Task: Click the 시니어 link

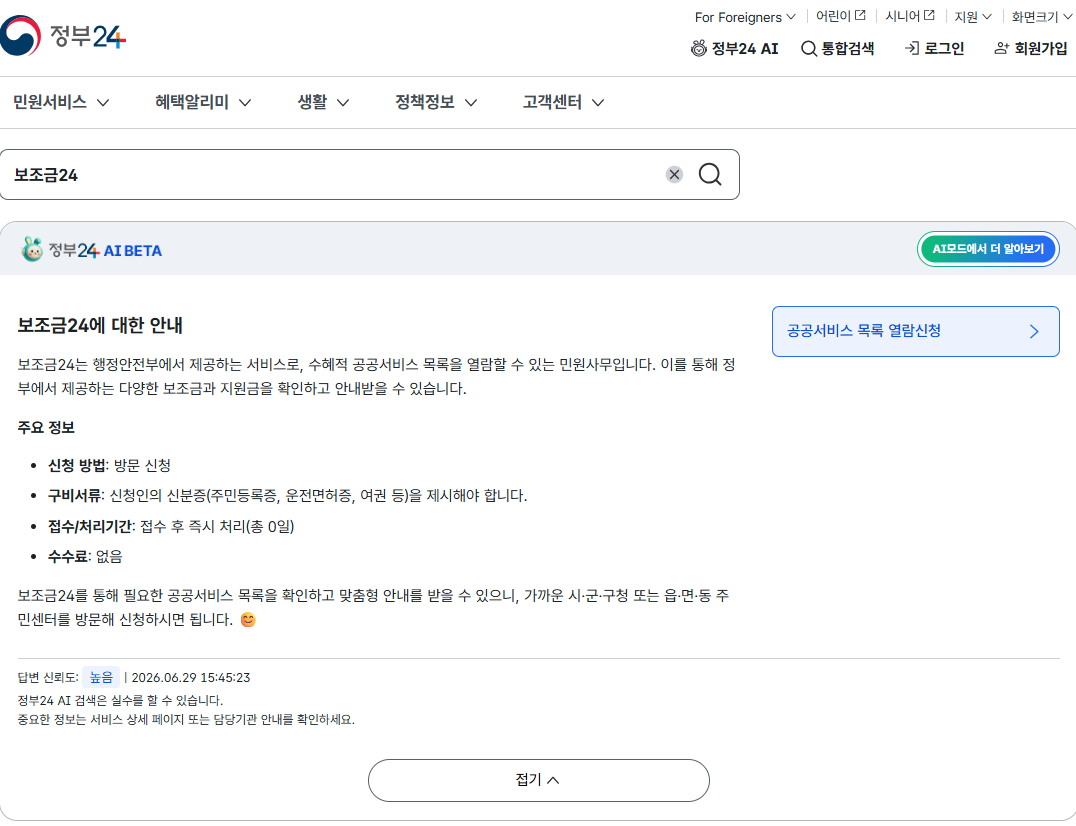Action: [910, 16]
